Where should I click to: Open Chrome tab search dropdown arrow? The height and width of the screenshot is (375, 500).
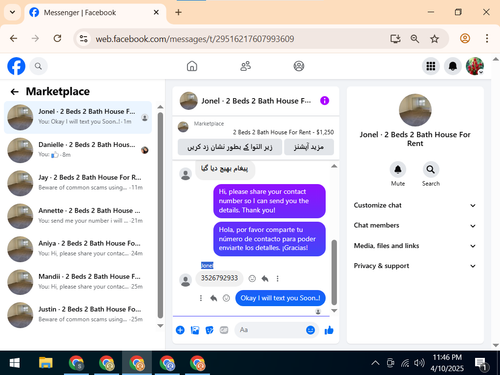tap(12, 12)
